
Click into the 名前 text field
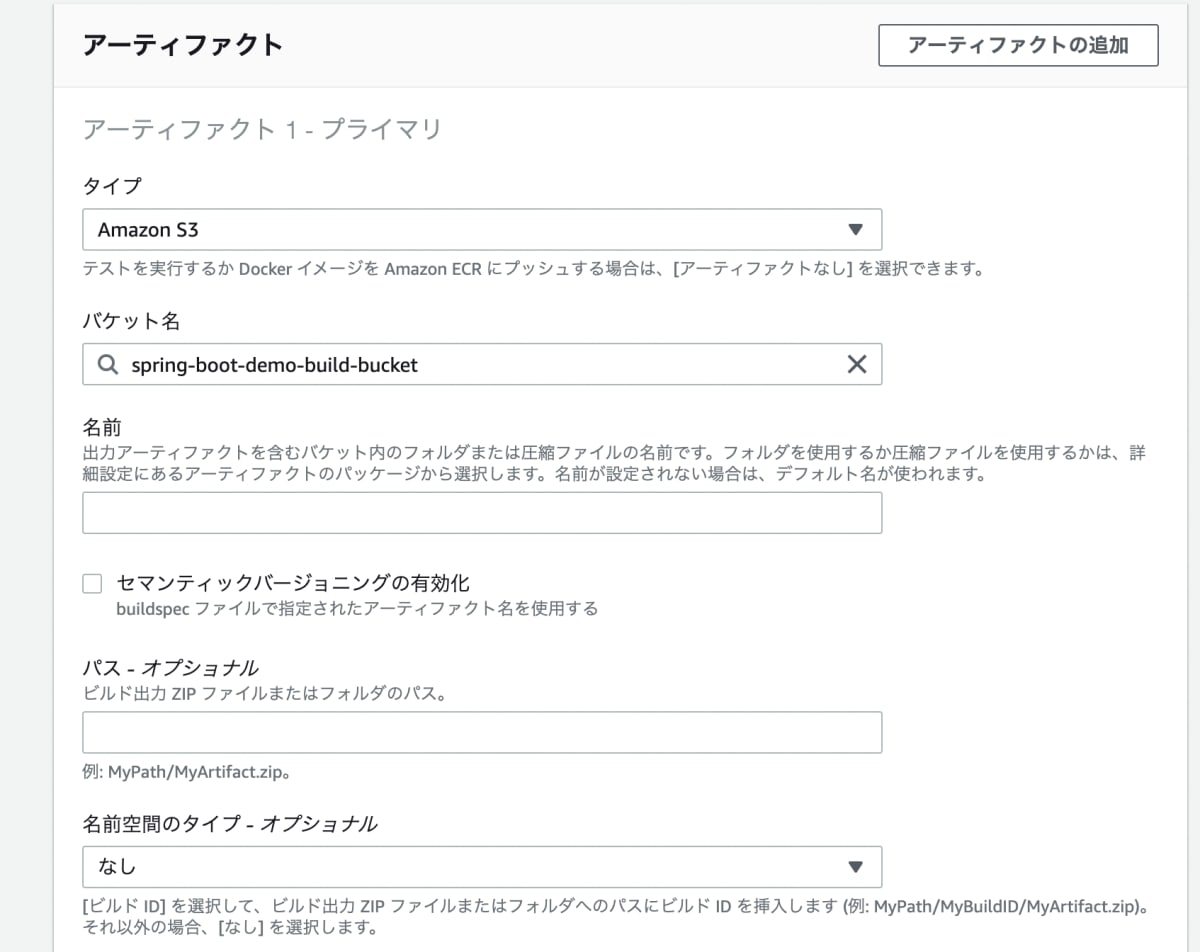point(482,512)
